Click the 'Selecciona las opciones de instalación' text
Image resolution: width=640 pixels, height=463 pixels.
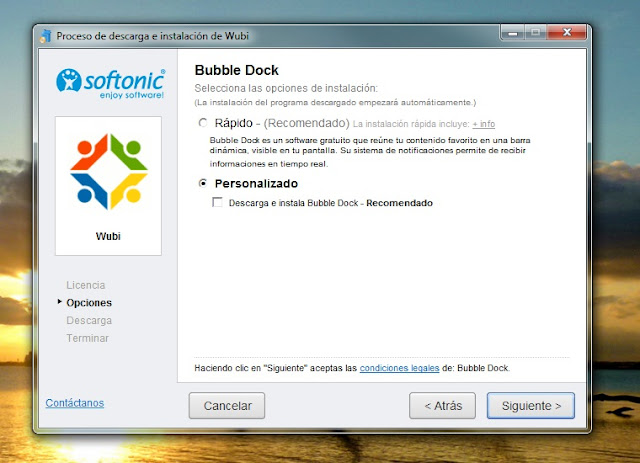[286, 88]
